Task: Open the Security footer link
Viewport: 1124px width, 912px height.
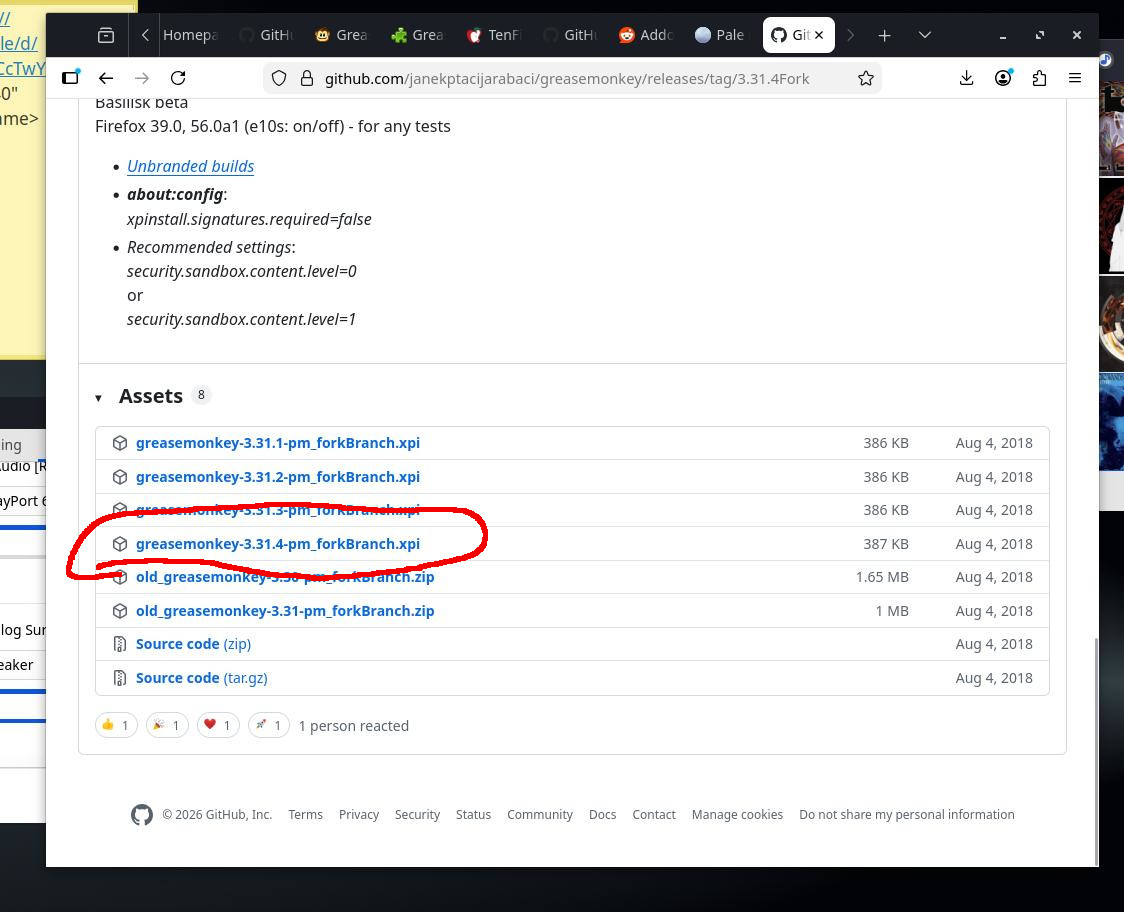Action: coord(417,814)
